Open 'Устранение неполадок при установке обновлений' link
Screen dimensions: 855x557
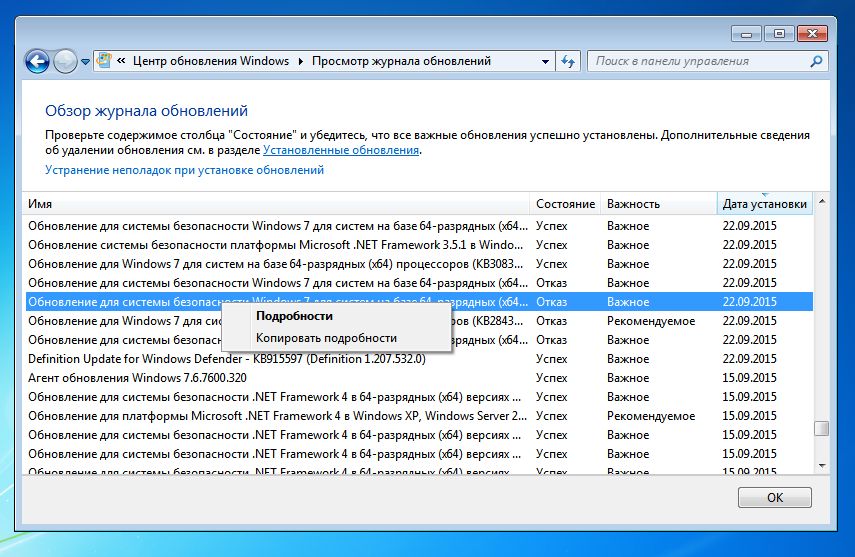(x=184, y=170)
